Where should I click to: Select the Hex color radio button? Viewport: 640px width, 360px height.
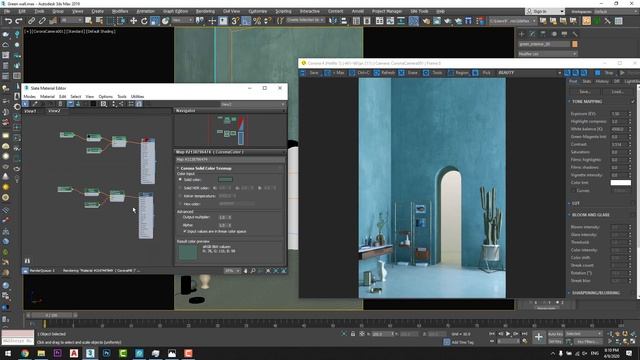tap(180, 204)
